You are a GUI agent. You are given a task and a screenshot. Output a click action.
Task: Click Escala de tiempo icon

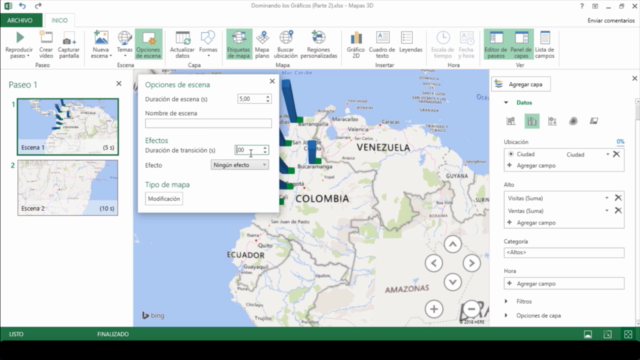[x=442, y=38]
